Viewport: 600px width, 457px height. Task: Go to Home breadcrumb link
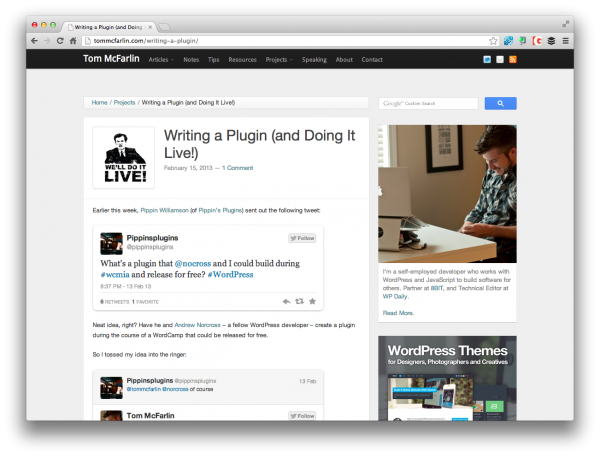pyautogui.click(x=99, y=103)
